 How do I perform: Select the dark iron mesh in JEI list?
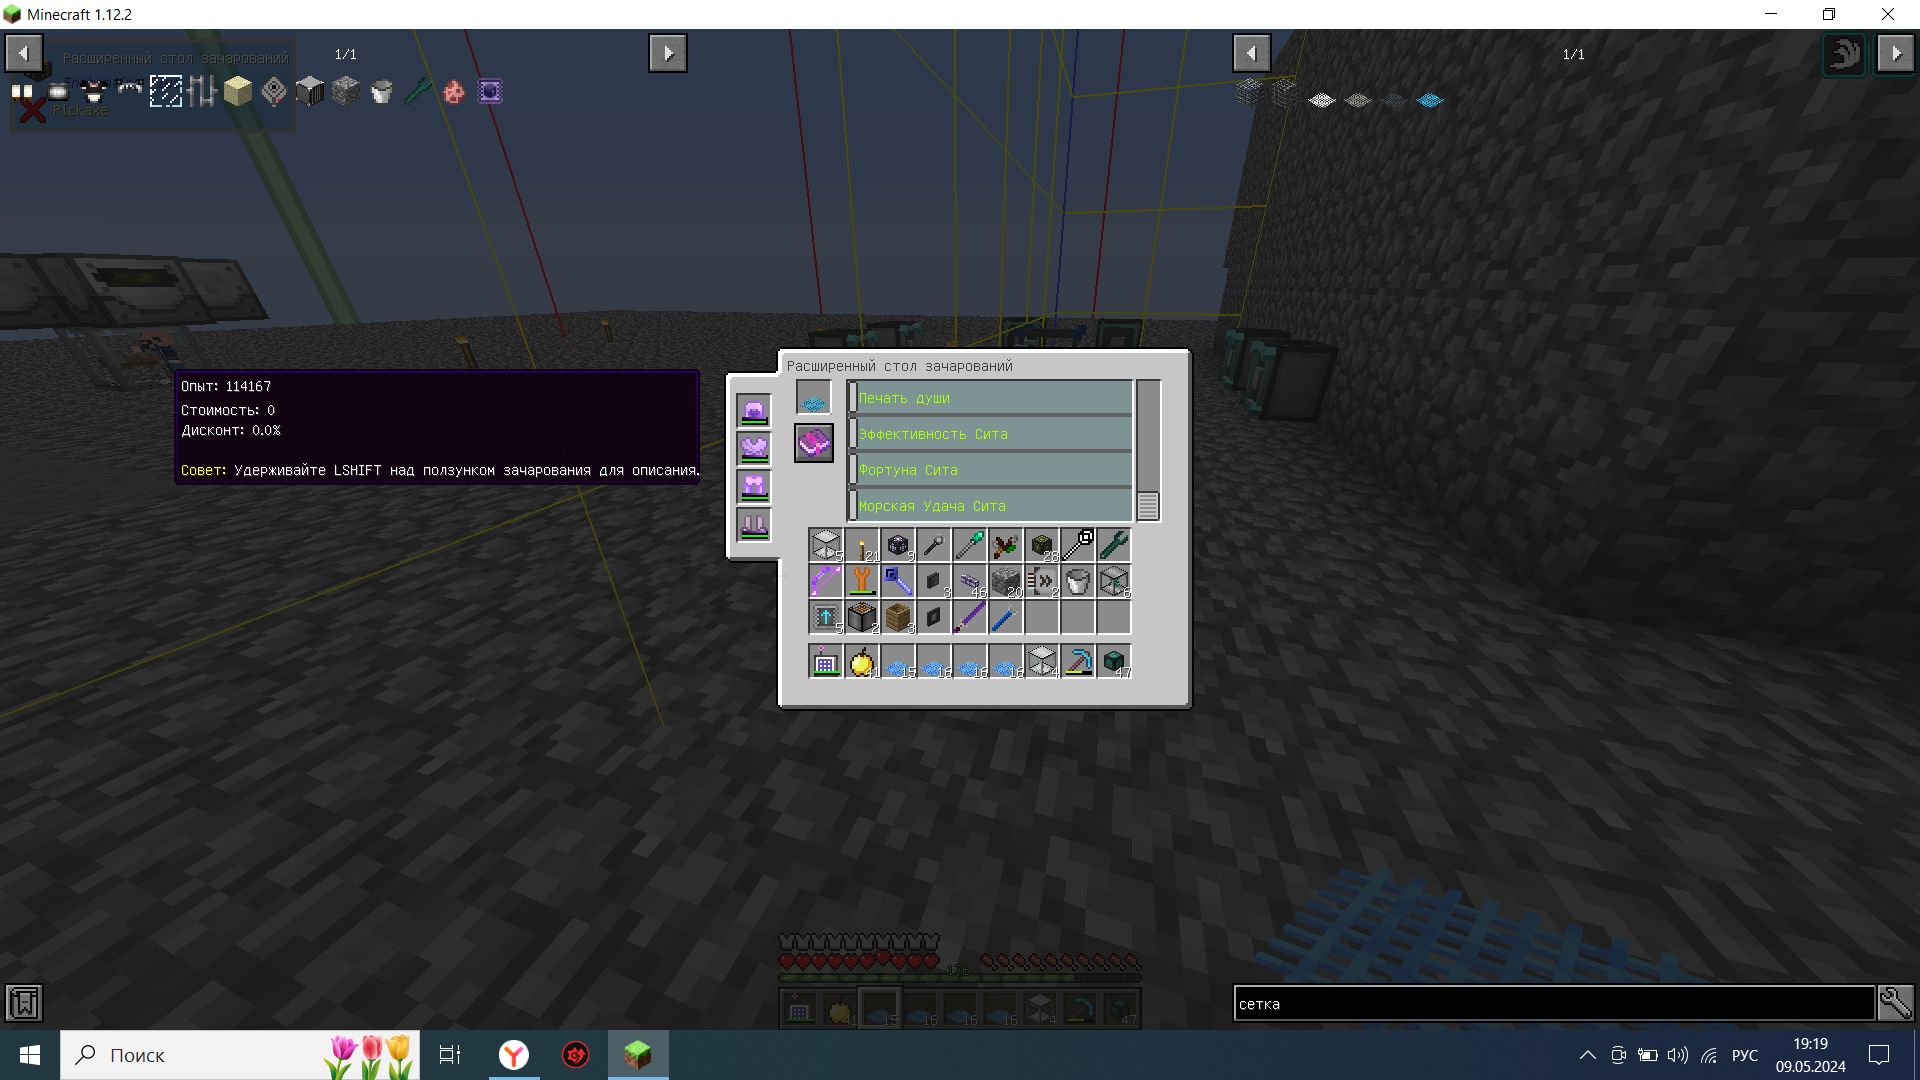[1394, 100]
